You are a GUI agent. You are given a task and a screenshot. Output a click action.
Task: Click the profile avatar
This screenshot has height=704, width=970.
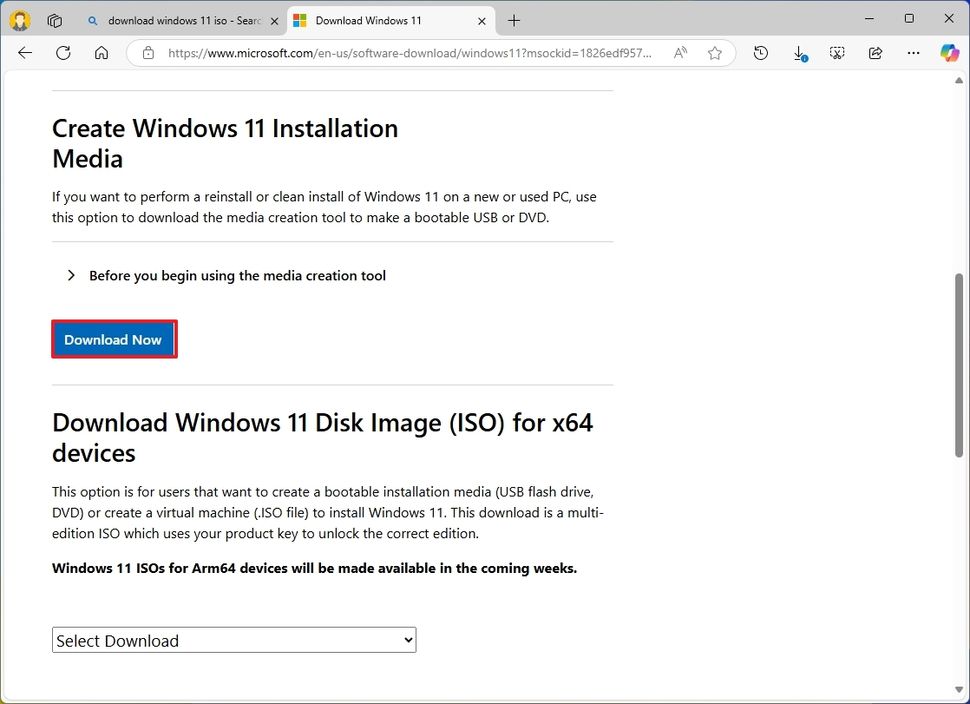click(19, 19)
